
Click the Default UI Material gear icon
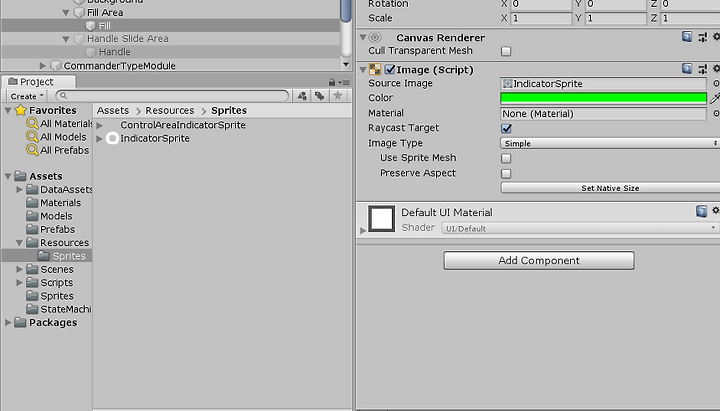pos(716,210)
